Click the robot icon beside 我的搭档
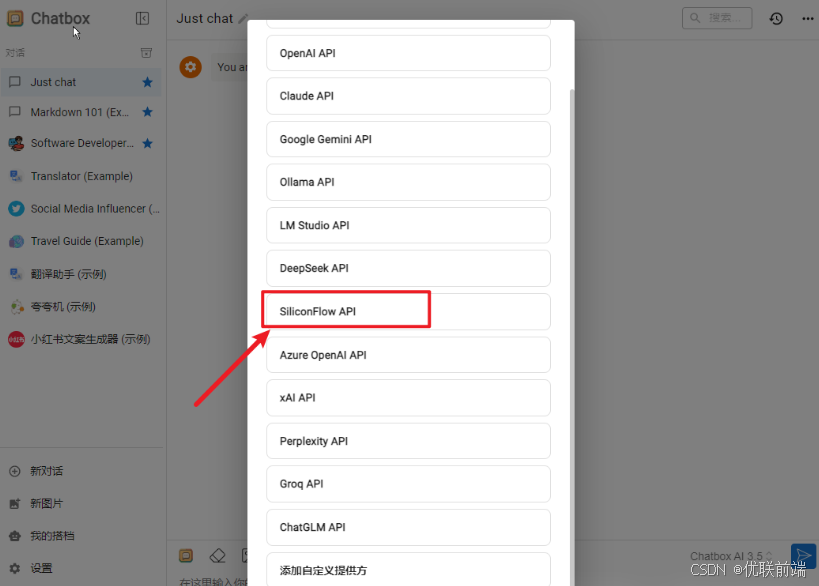This screenshot has width=819, height=586. click(15, 536)
